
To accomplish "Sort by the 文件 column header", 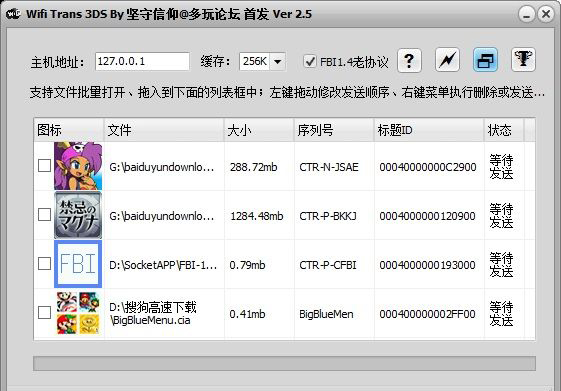I will (x=164, y=130).
